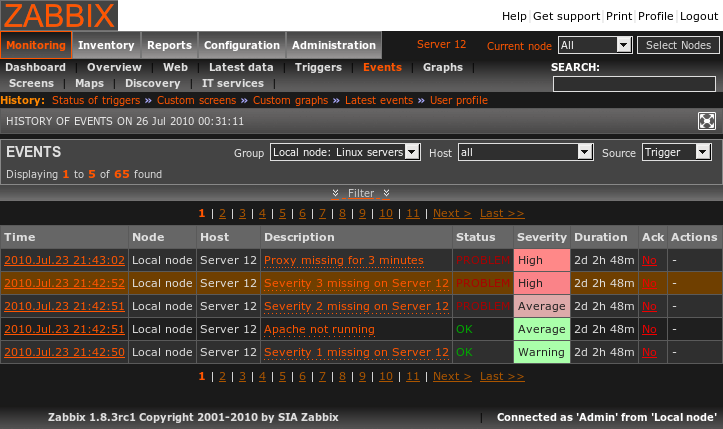
Task: Click Ack No for Apache not running
Action: [x=649, y=329]
